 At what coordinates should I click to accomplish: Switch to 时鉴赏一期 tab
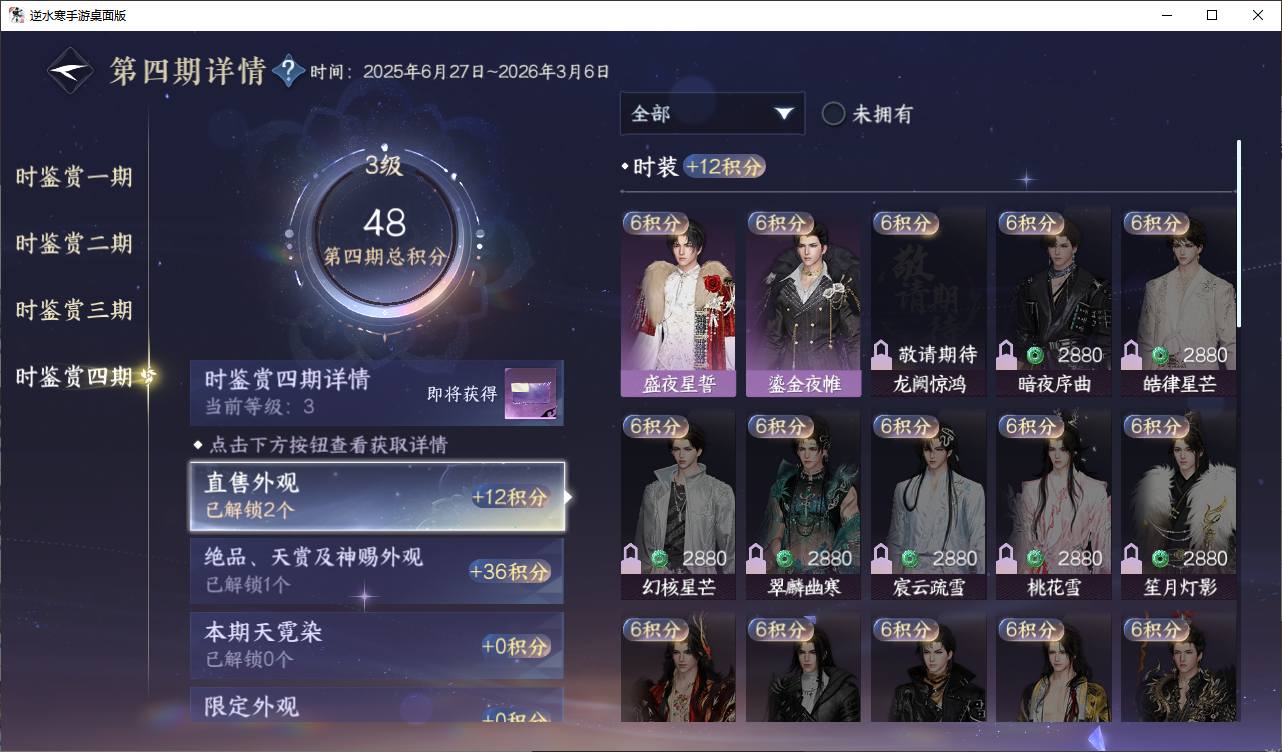pyautogui.click(x=74, y=178)
